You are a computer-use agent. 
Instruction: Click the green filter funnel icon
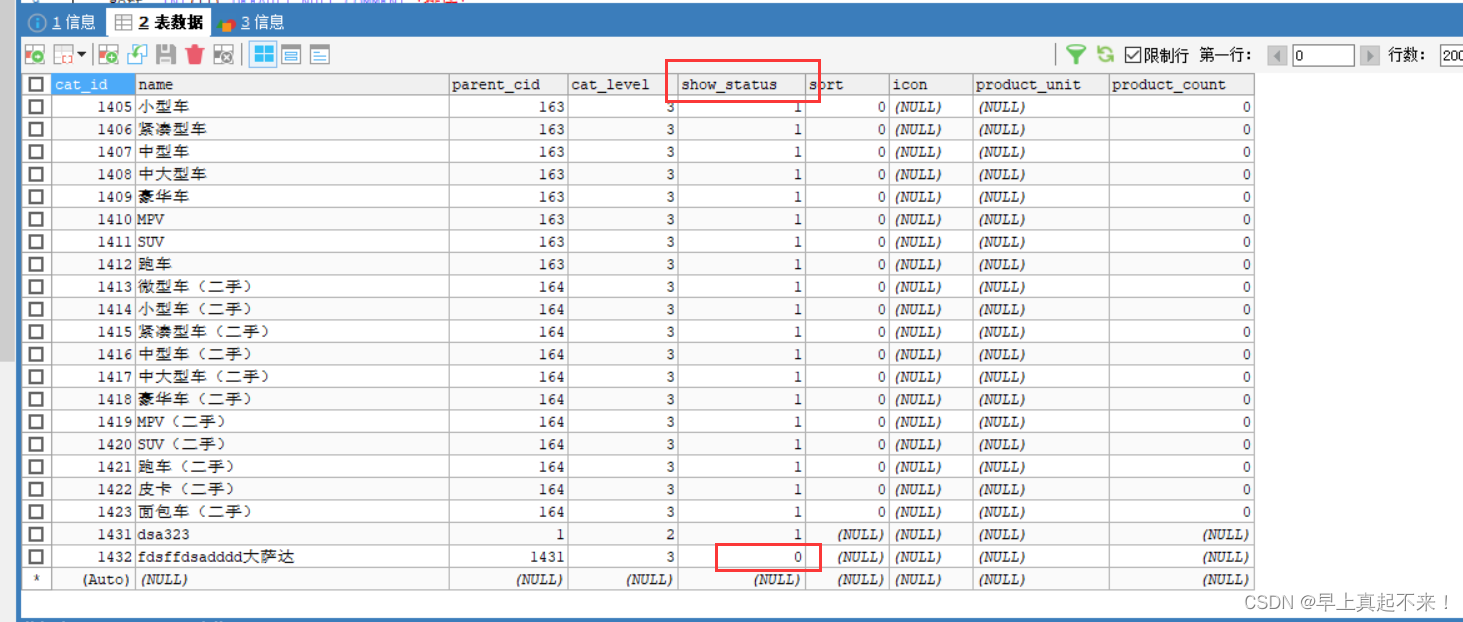click(x=1076, y=54)
